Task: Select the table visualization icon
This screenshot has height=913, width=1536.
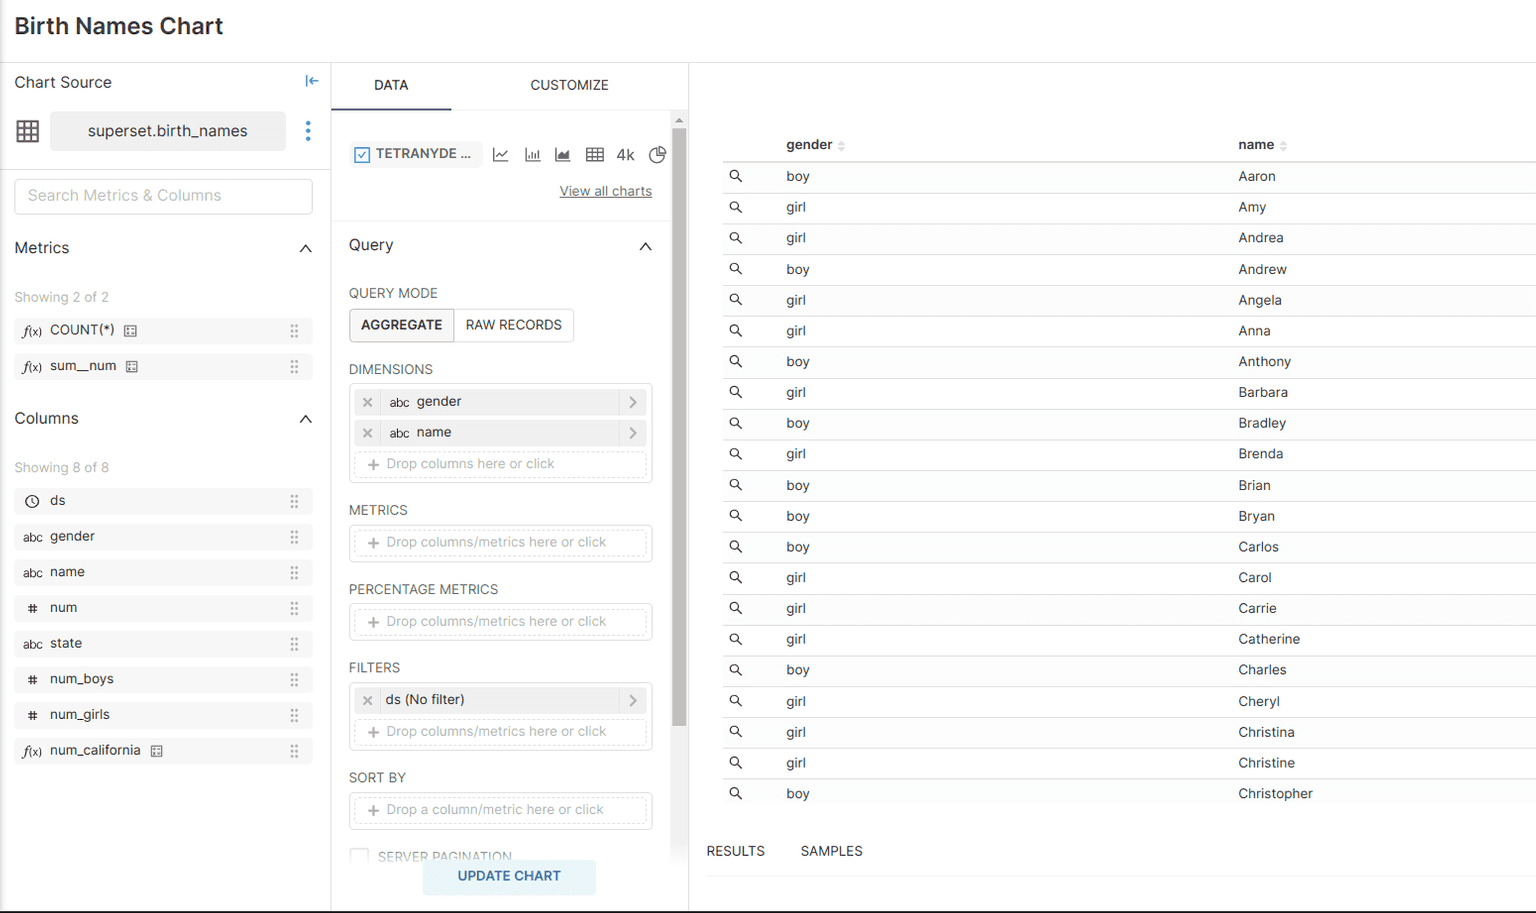Action: point(595,154)
